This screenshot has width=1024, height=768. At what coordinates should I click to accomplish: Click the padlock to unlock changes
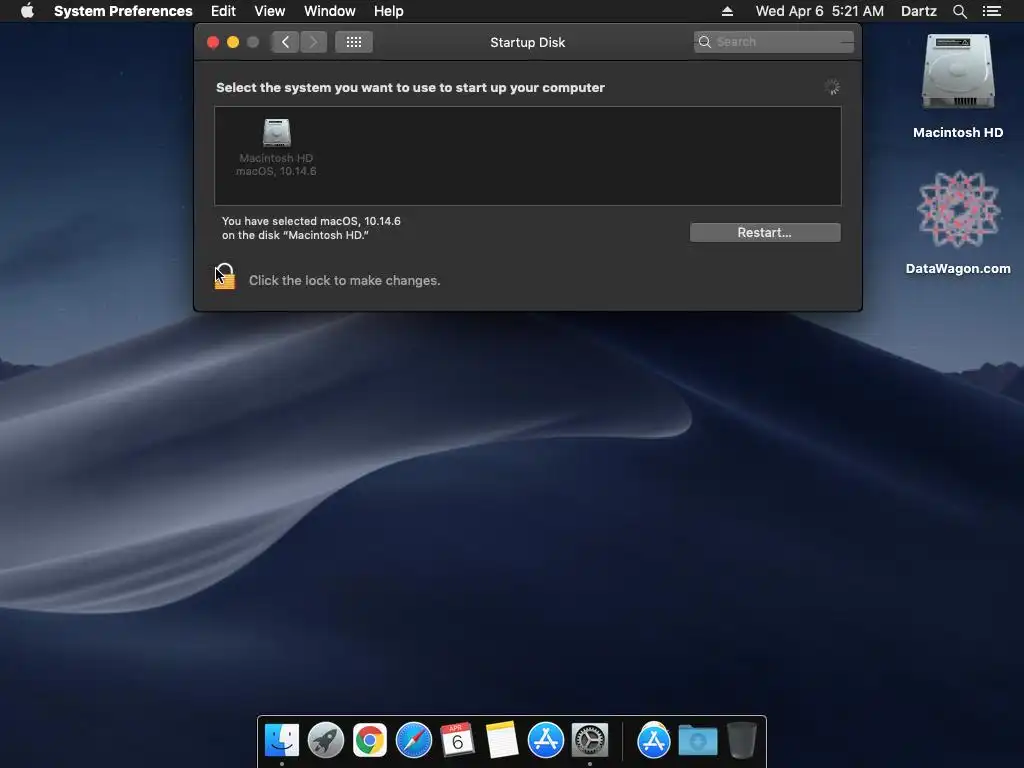pos(225,276)
